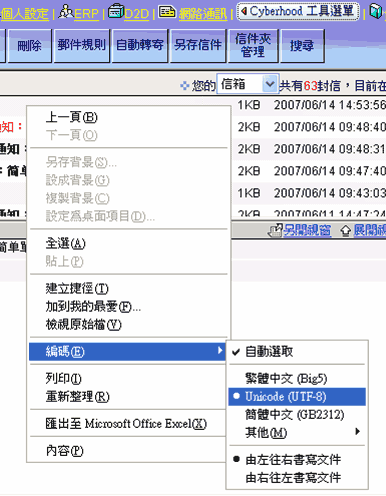Choose 內容(P) in context menu
386x496 pixels.
click(127, 451)
